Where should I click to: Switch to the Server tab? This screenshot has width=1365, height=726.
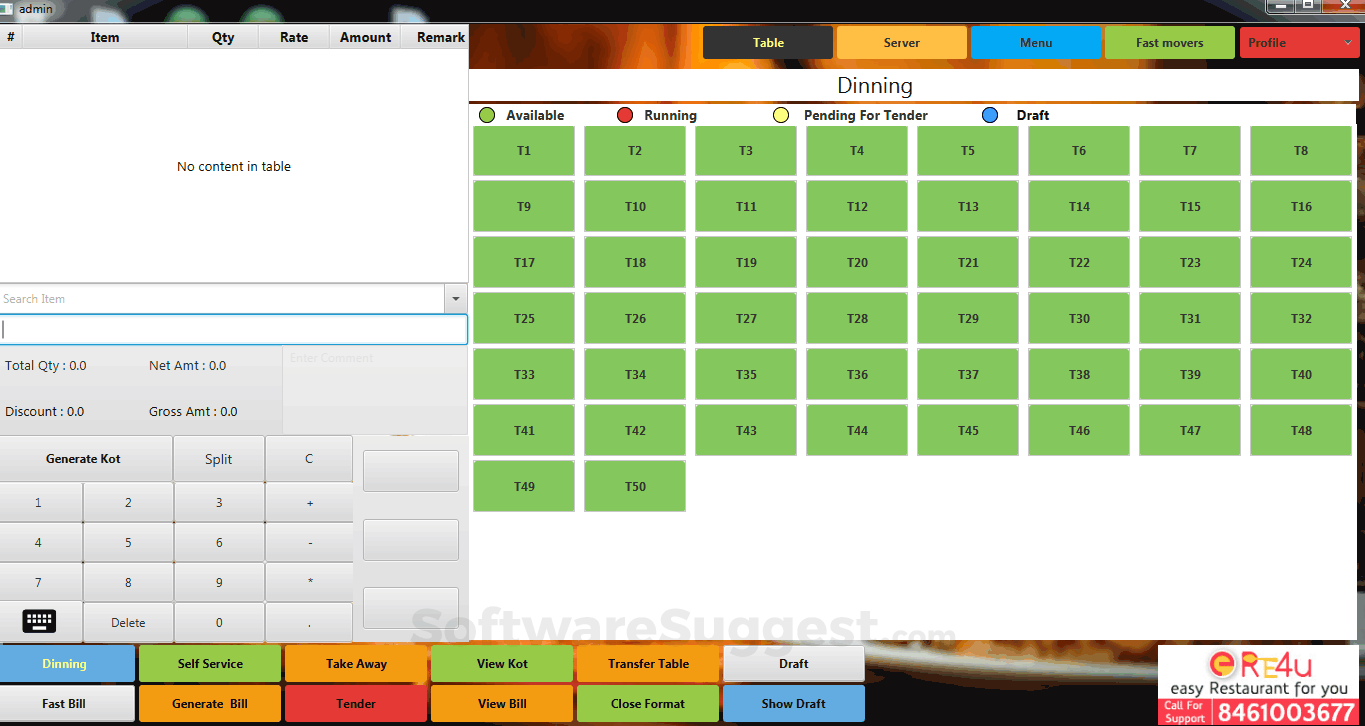click(x=900, y=42)
